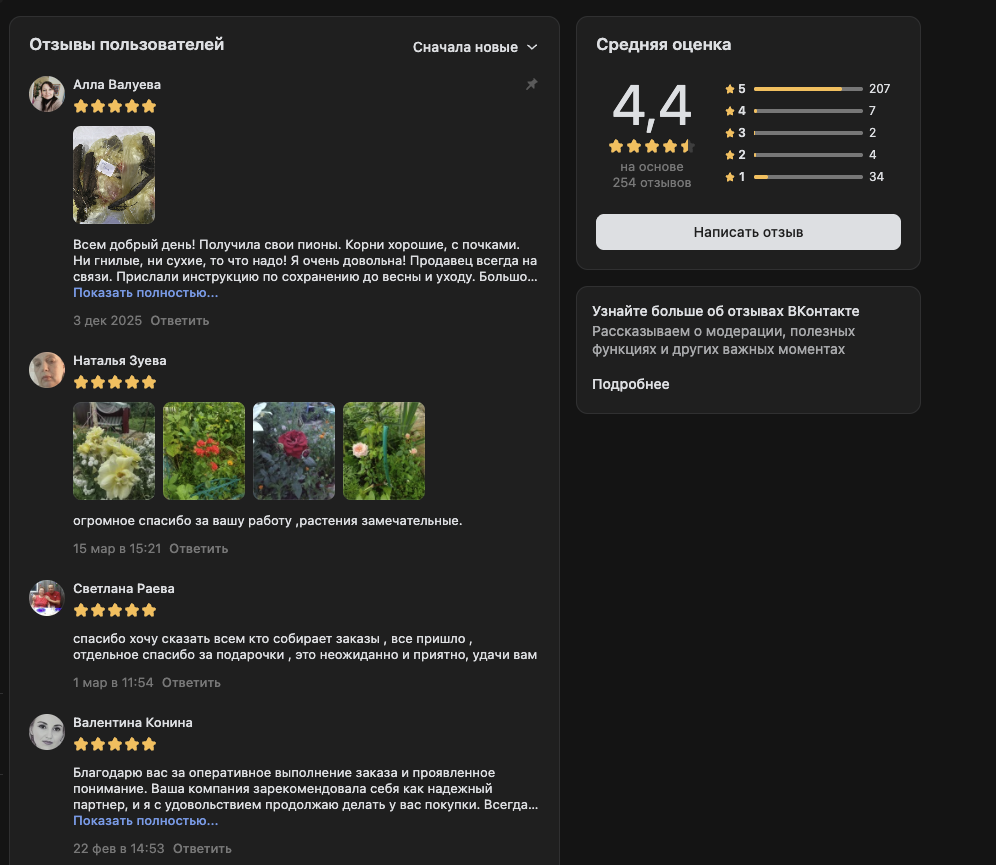Expand the sort chevron next to Сначала новые
The height and width of the screenshot is (865, 996).
532,48
